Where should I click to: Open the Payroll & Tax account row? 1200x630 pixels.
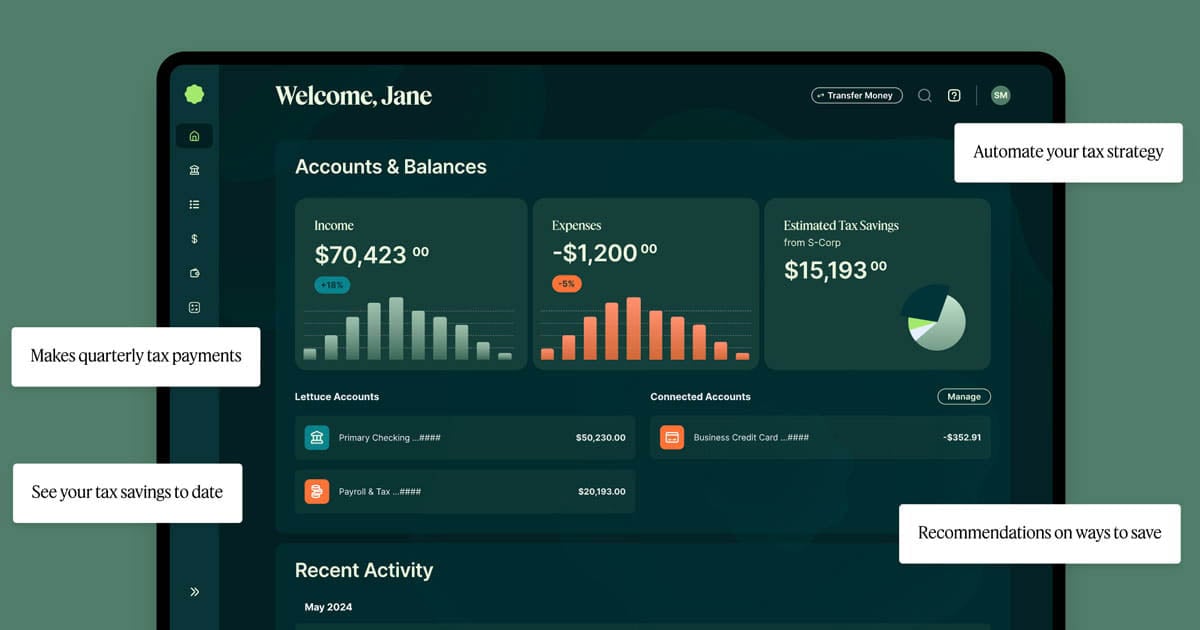pyautogui.click(x=465, y=491)
